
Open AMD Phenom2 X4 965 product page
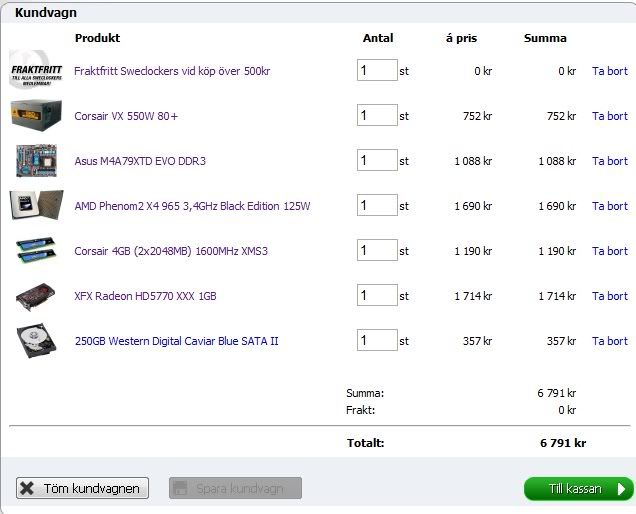(192, 206)
